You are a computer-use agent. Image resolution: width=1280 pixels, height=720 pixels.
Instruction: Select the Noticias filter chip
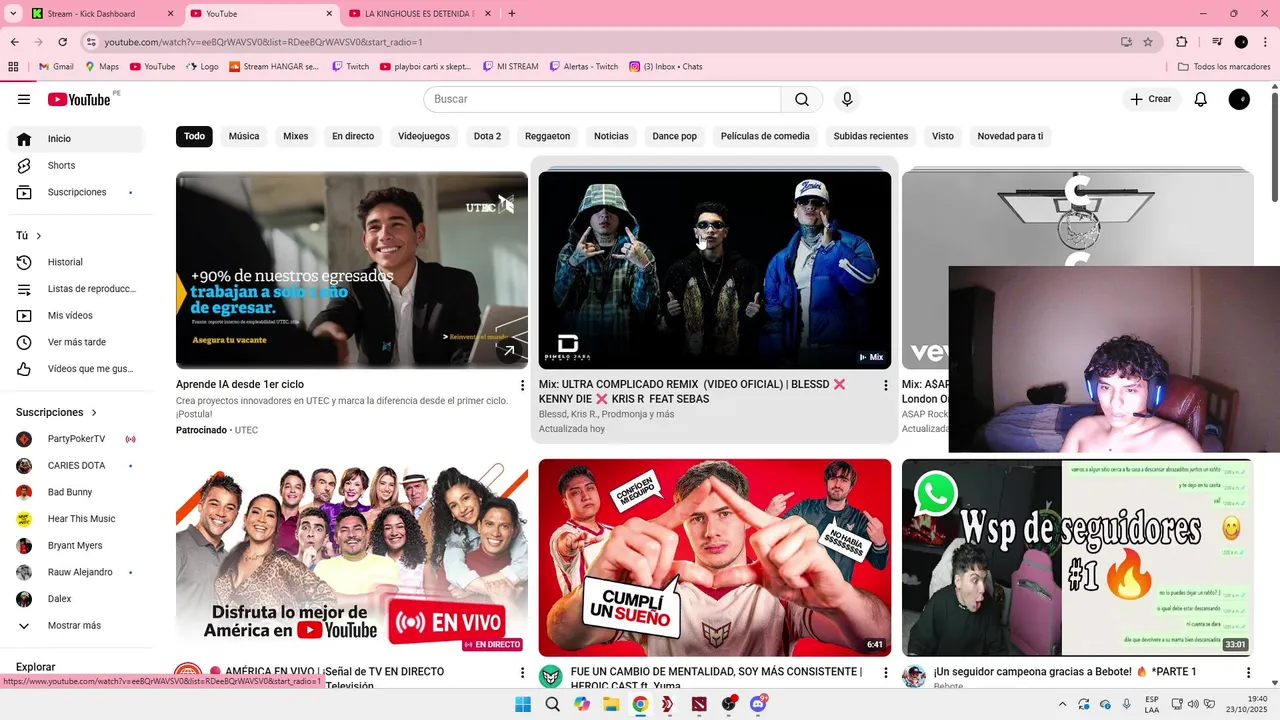coord(611,136)
